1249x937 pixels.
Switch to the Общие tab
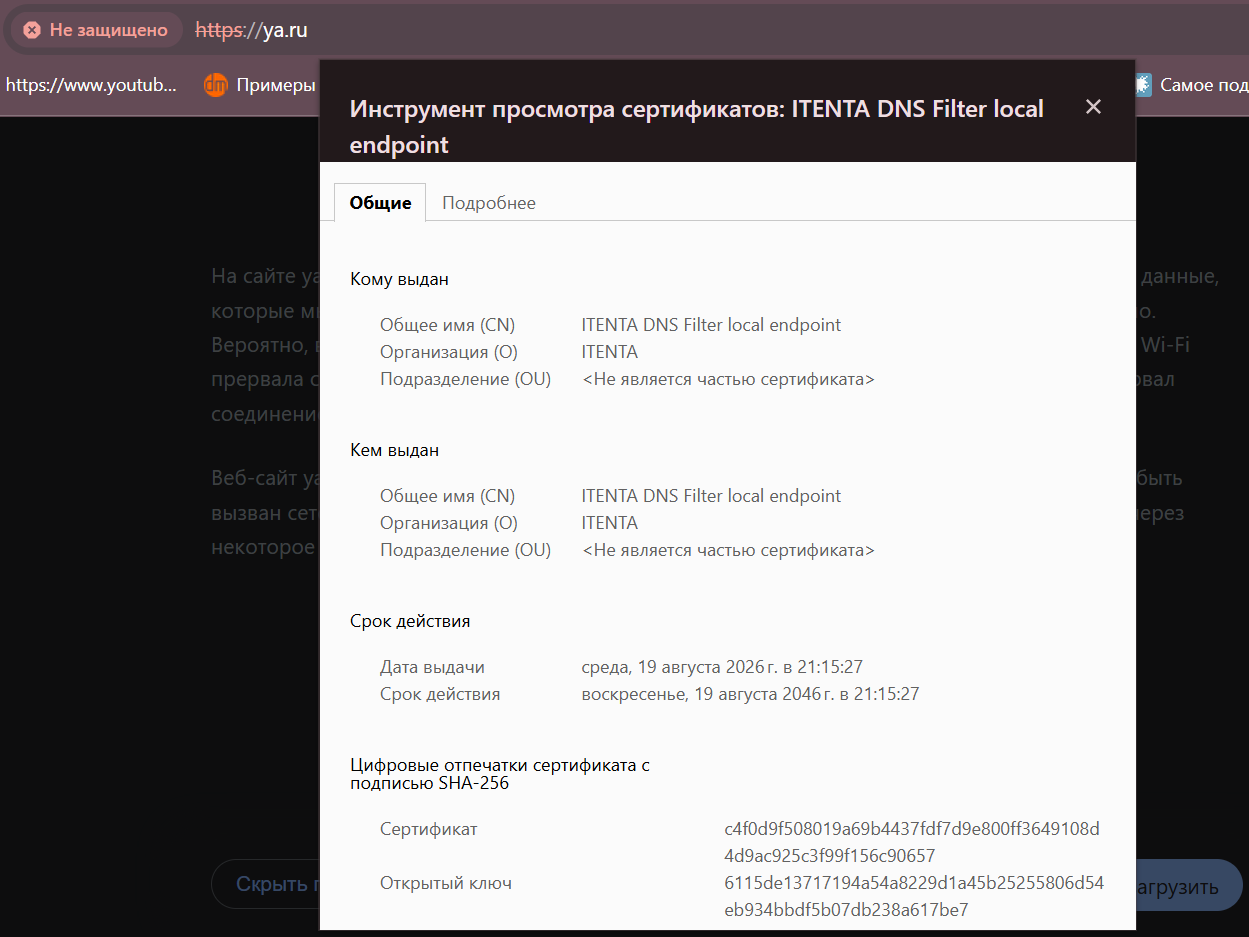[380, 202]
